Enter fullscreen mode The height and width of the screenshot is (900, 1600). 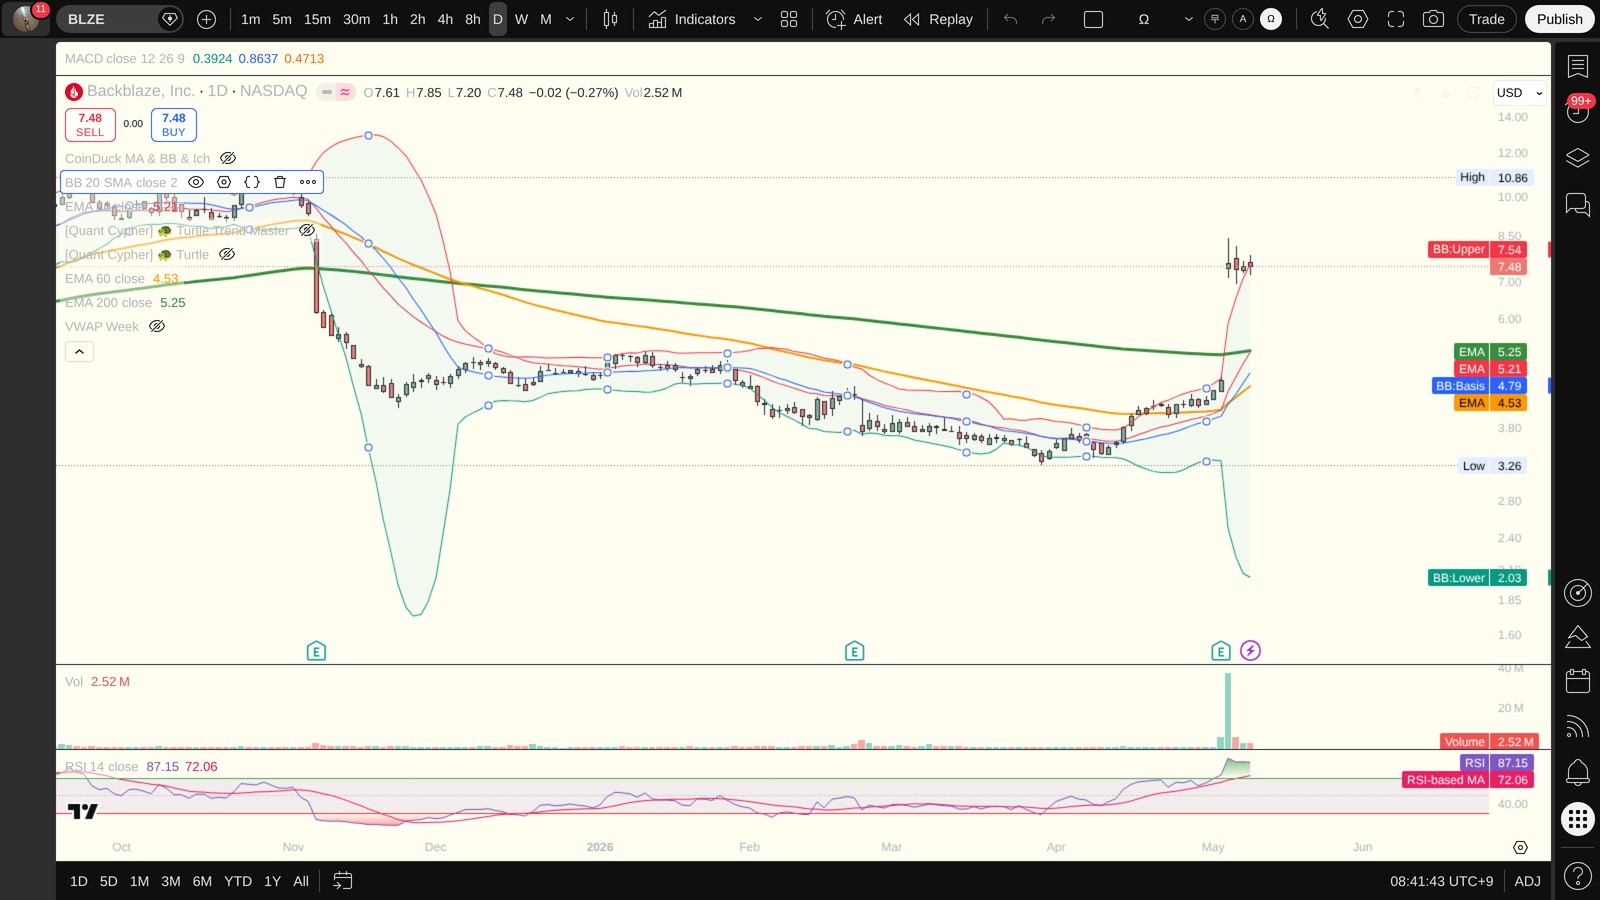tap(1396, 19)
